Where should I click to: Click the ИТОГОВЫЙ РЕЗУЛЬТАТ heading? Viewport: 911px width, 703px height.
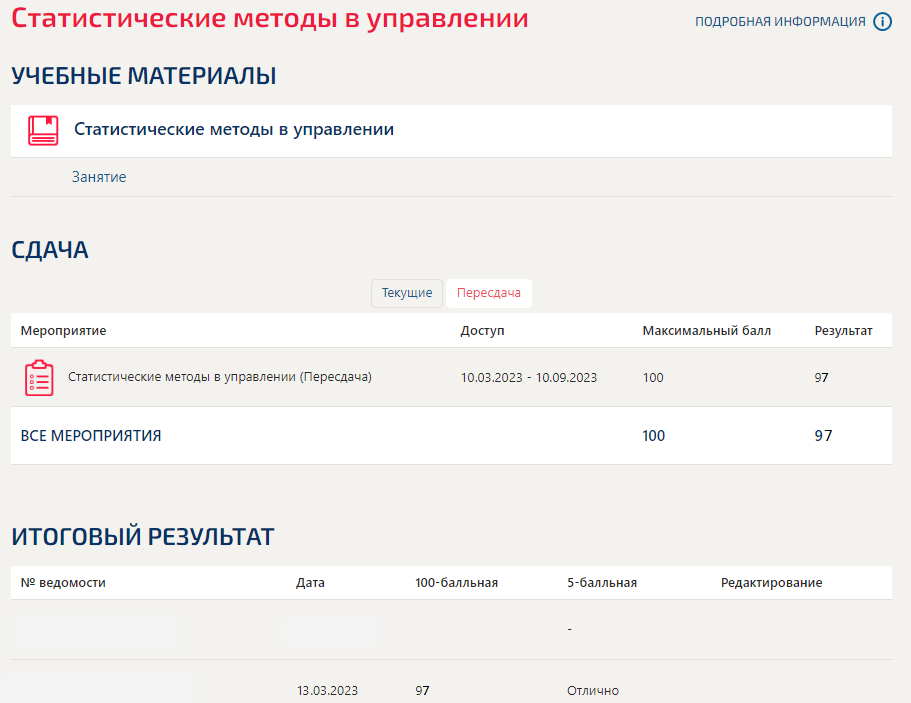[143, 536]
